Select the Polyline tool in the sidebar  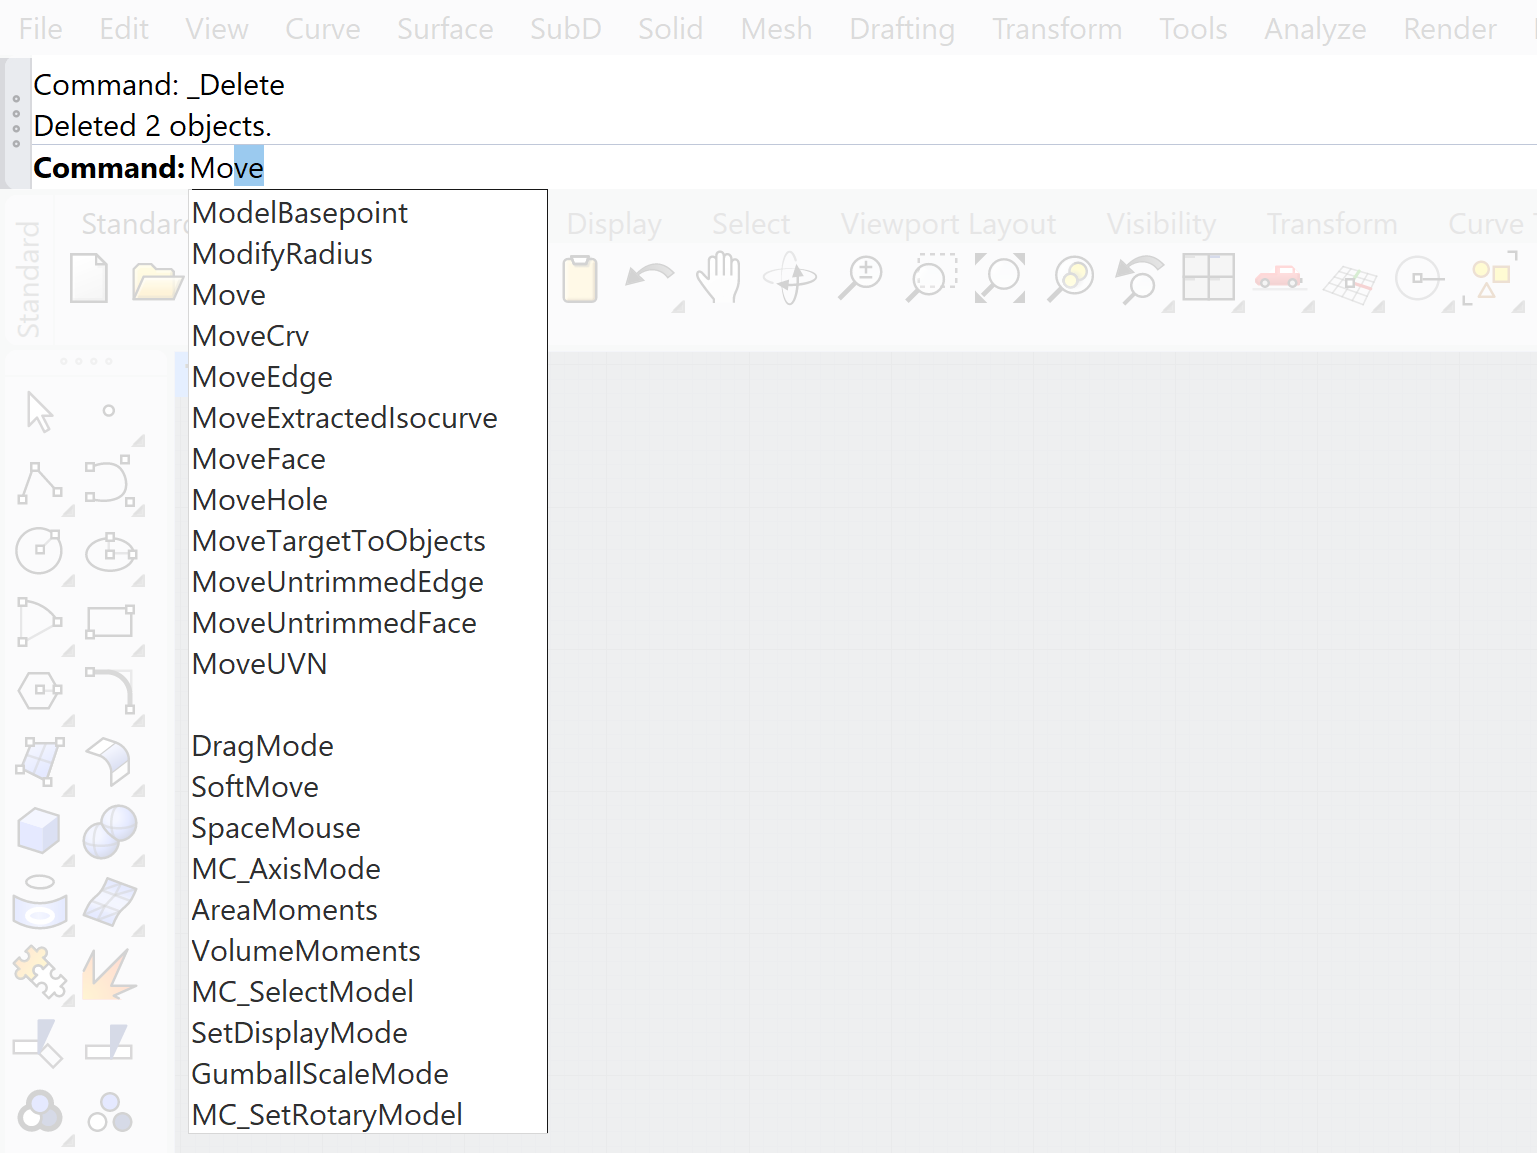[40, 483]
